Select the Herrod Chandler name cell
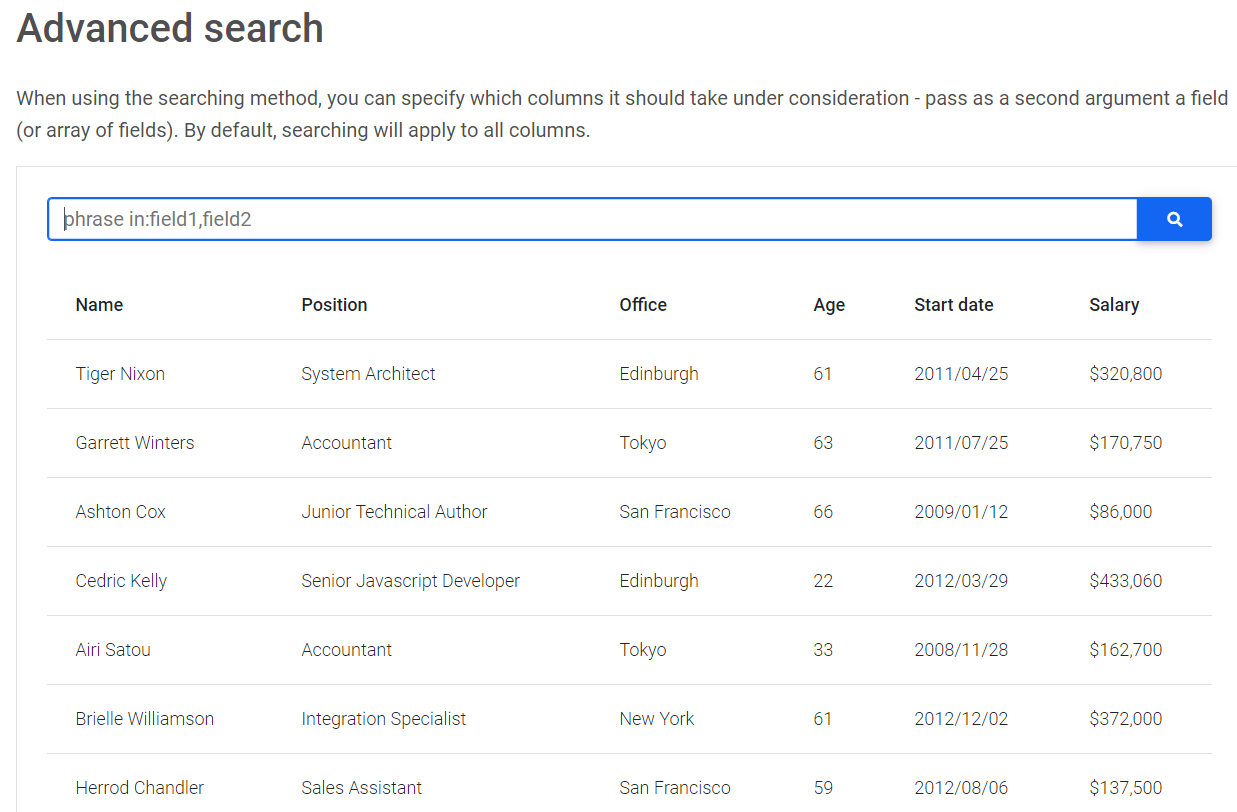 click(139, 788)
